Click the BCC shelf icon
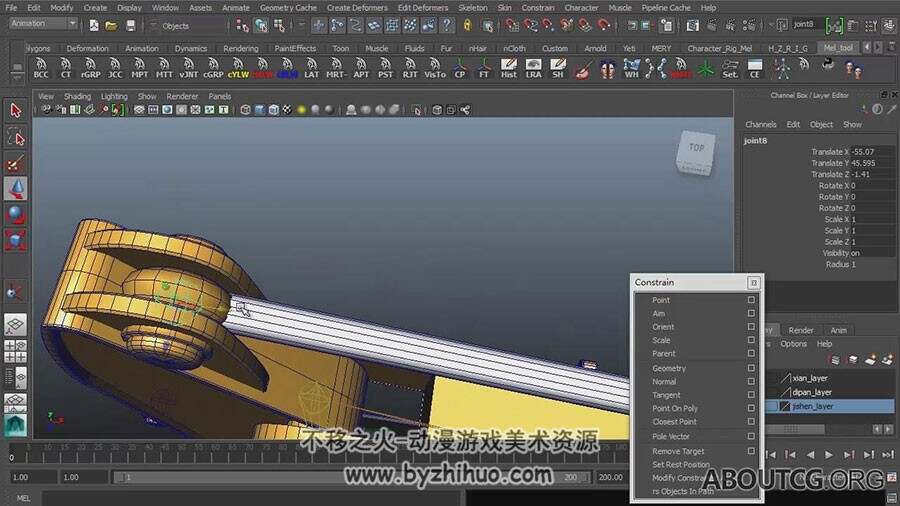 tap(41, 68)
